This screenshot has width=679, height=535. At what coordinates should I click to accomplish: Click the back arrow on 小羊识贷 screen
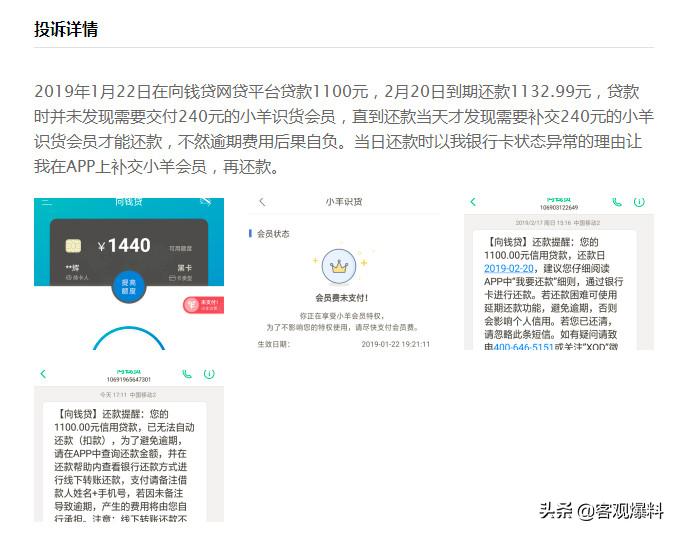(x=262, y=201)
